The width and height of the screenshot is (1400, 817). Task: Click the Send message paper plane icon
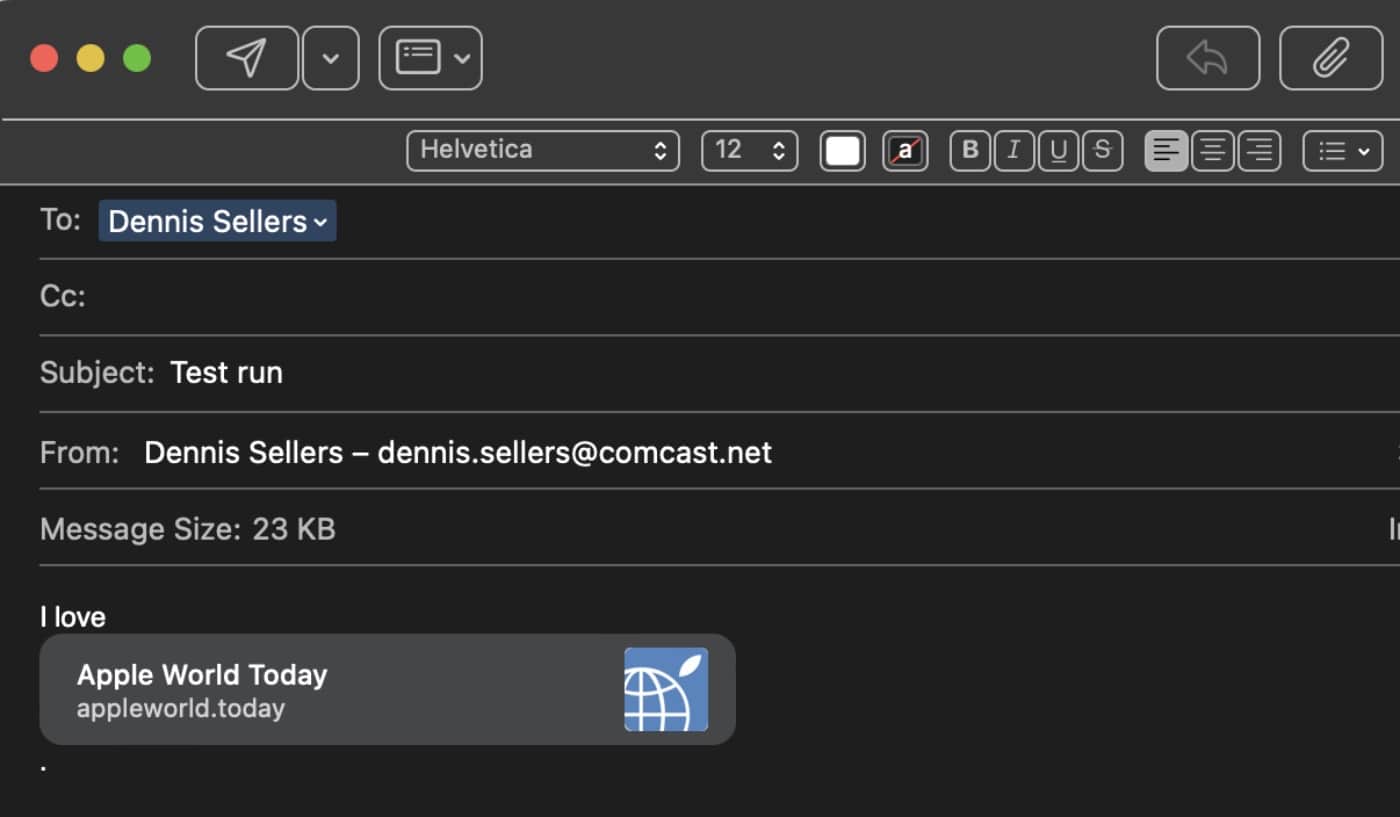pos(246,58)
